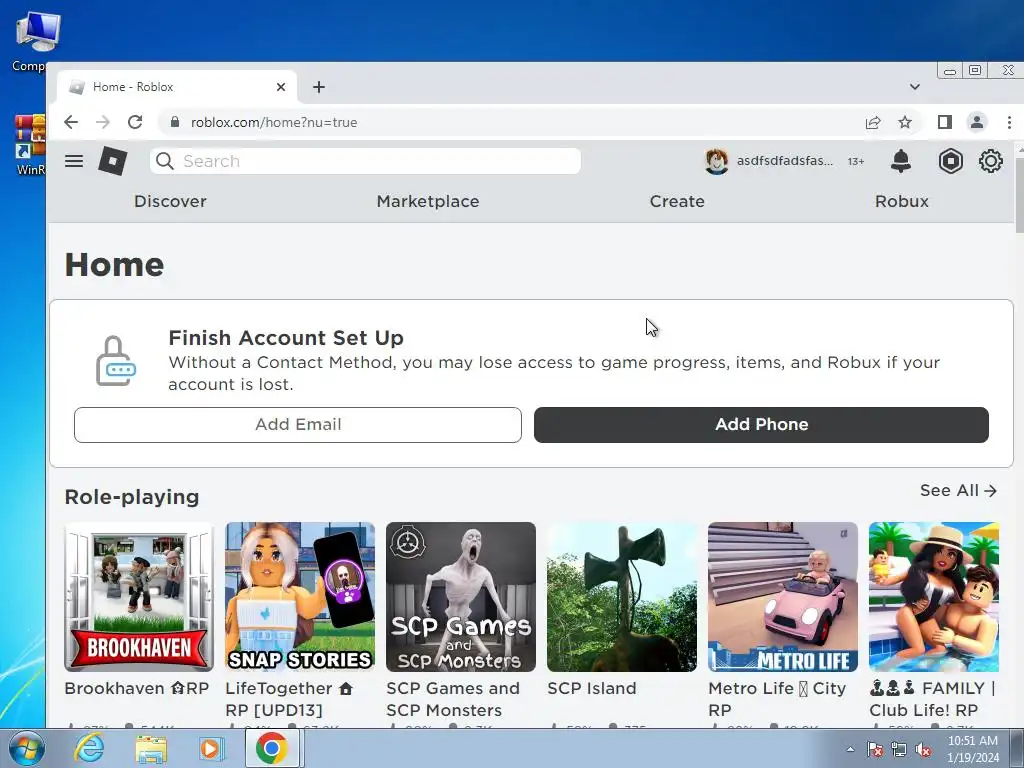Click the Role-playing section heading
The image size is (1024, 768).
[x=132, y=497]
